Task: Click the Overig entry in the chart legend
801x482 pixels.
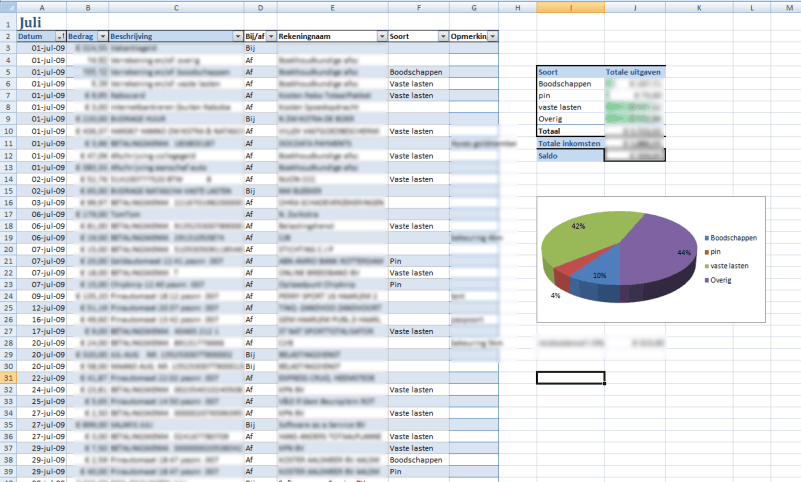Action: tap(718, 280)
